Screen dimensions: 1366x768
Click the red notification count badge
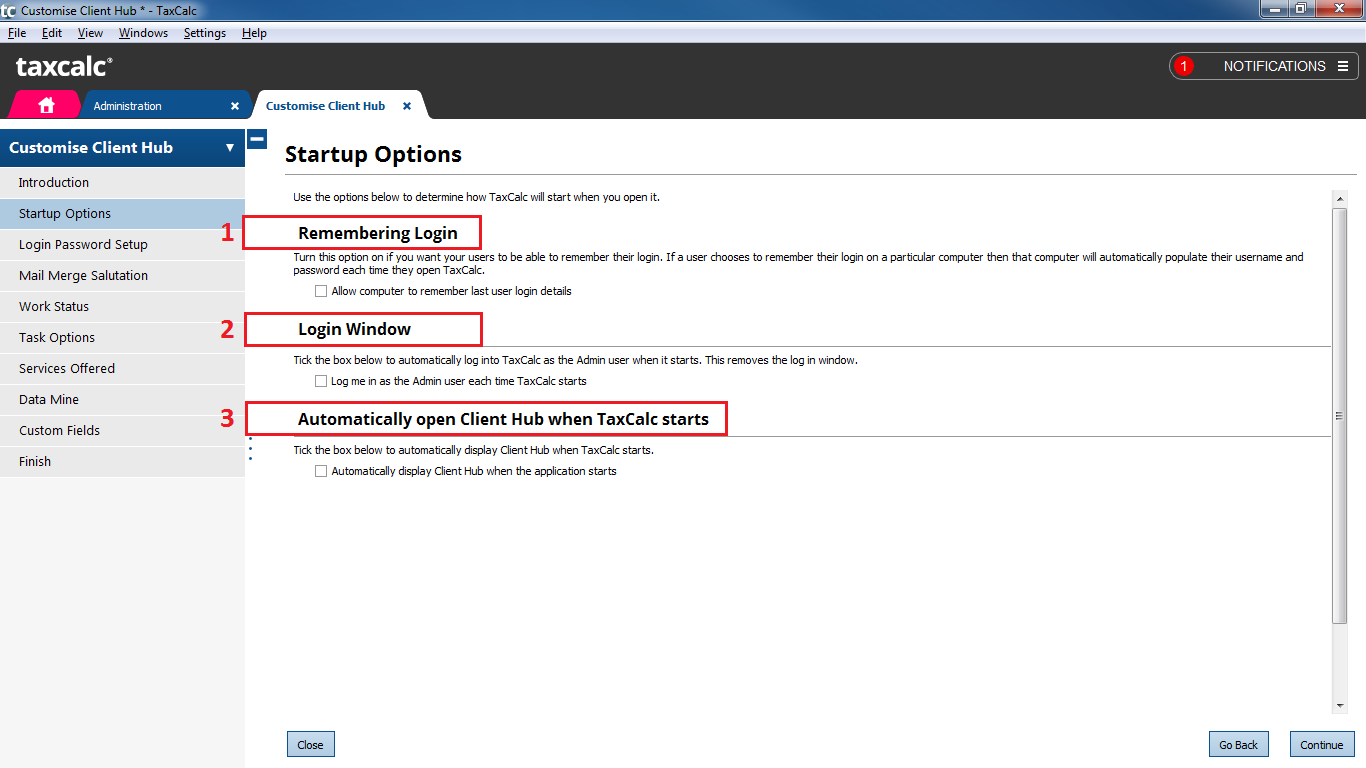click(1184, 66)
